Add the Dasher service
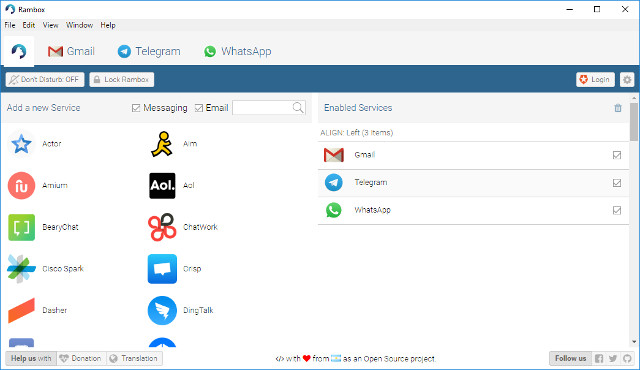Image resolution: width=640 pixels, height=370 pixels. click(21, 310)
